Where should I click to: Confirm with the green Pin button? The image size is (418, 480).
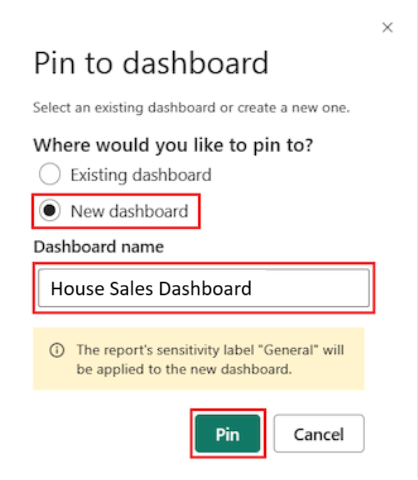(228, 434)
